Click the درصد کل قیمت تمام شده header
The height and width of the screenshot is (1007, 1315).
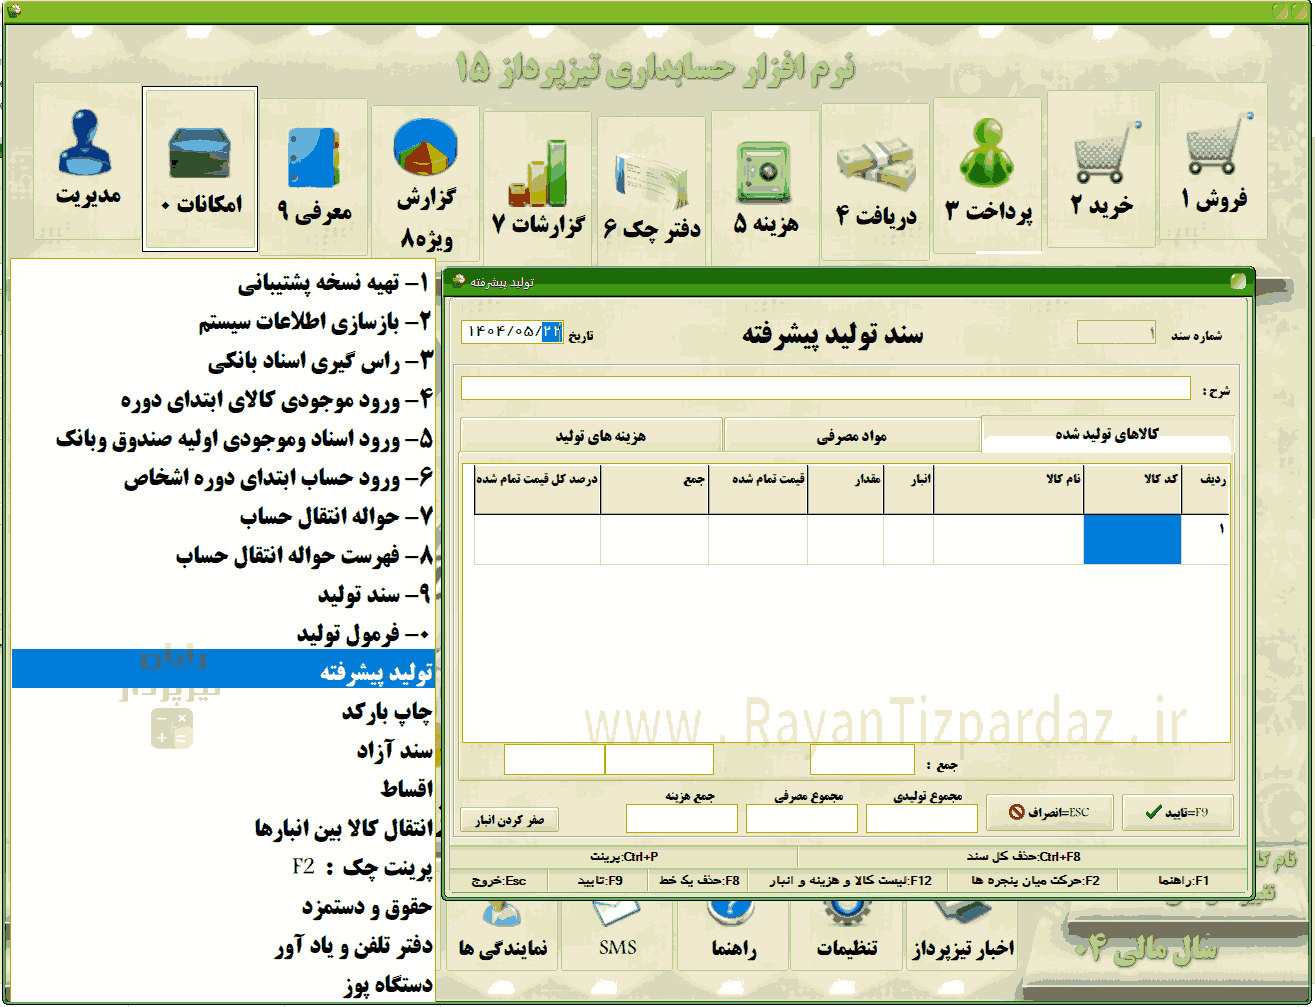[537, 489]
